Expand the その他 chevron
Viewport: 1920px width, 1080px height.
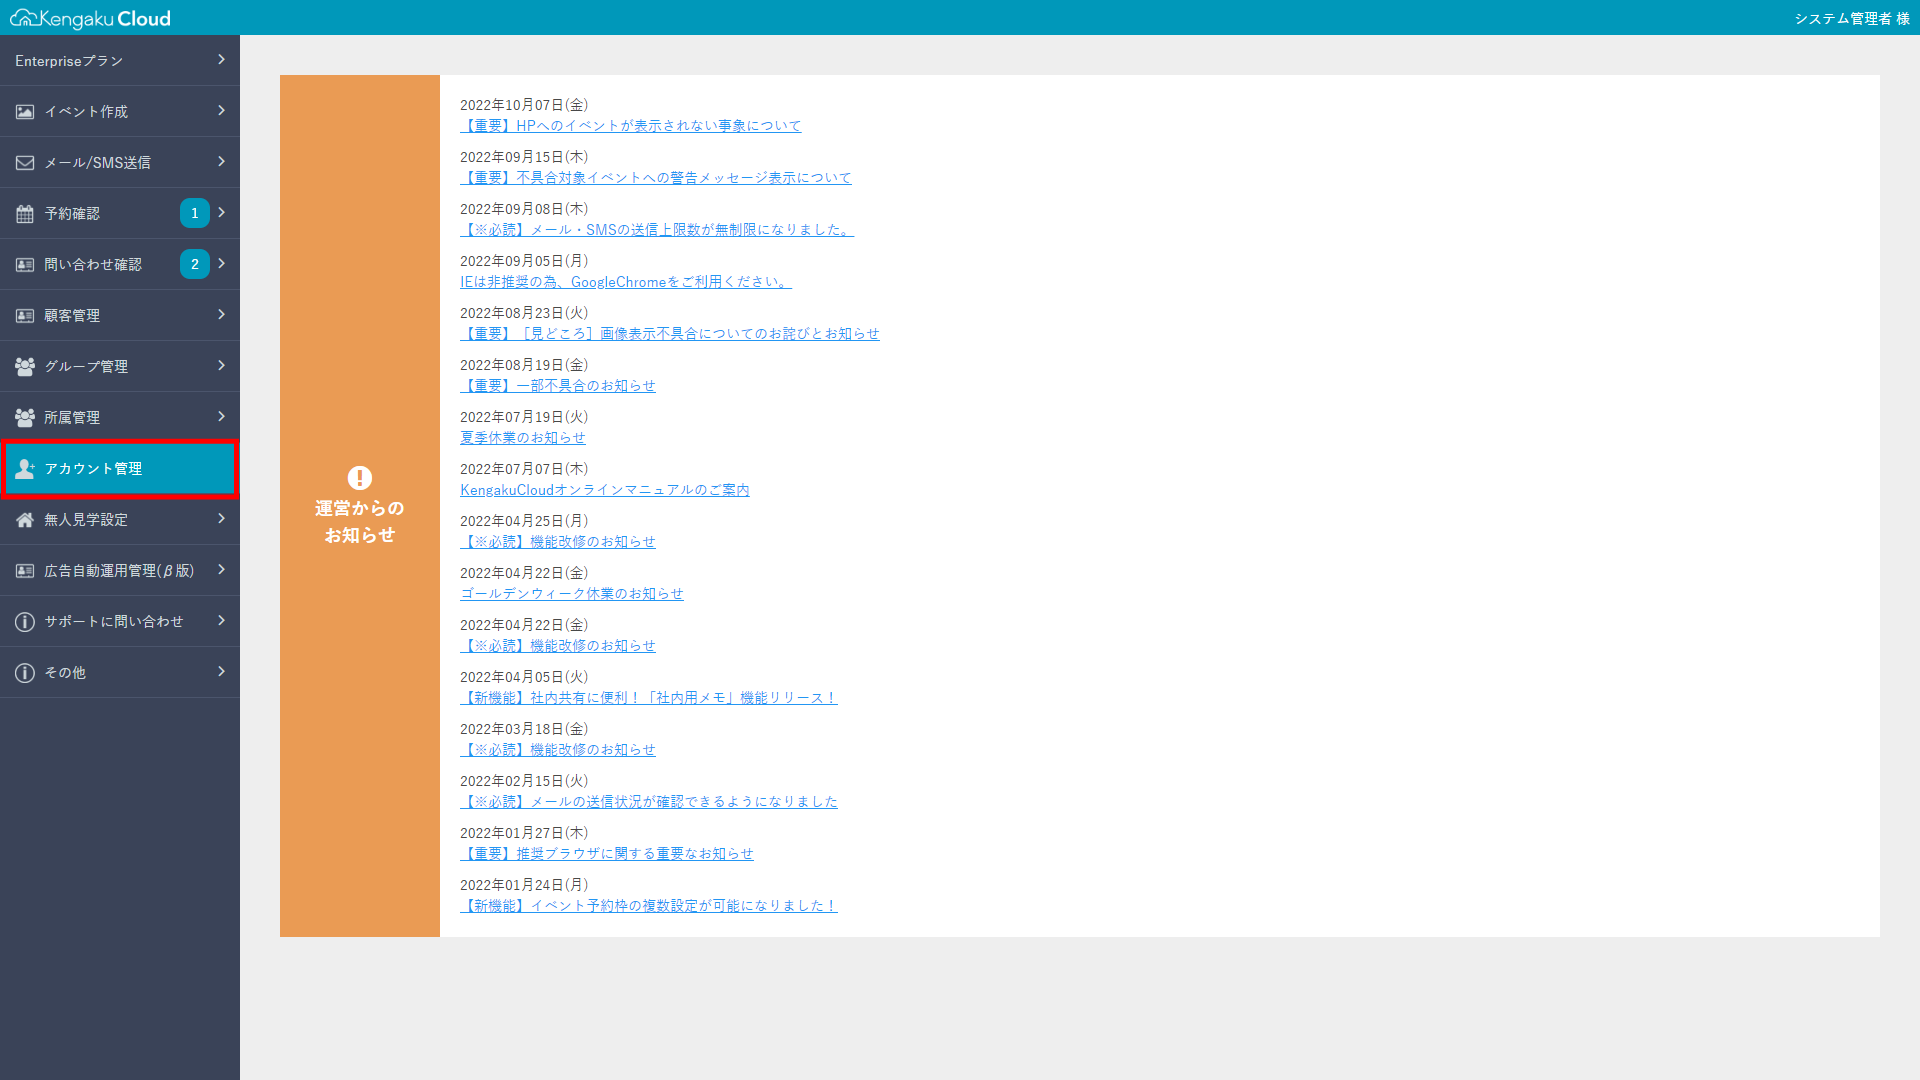tap(221, 672)
